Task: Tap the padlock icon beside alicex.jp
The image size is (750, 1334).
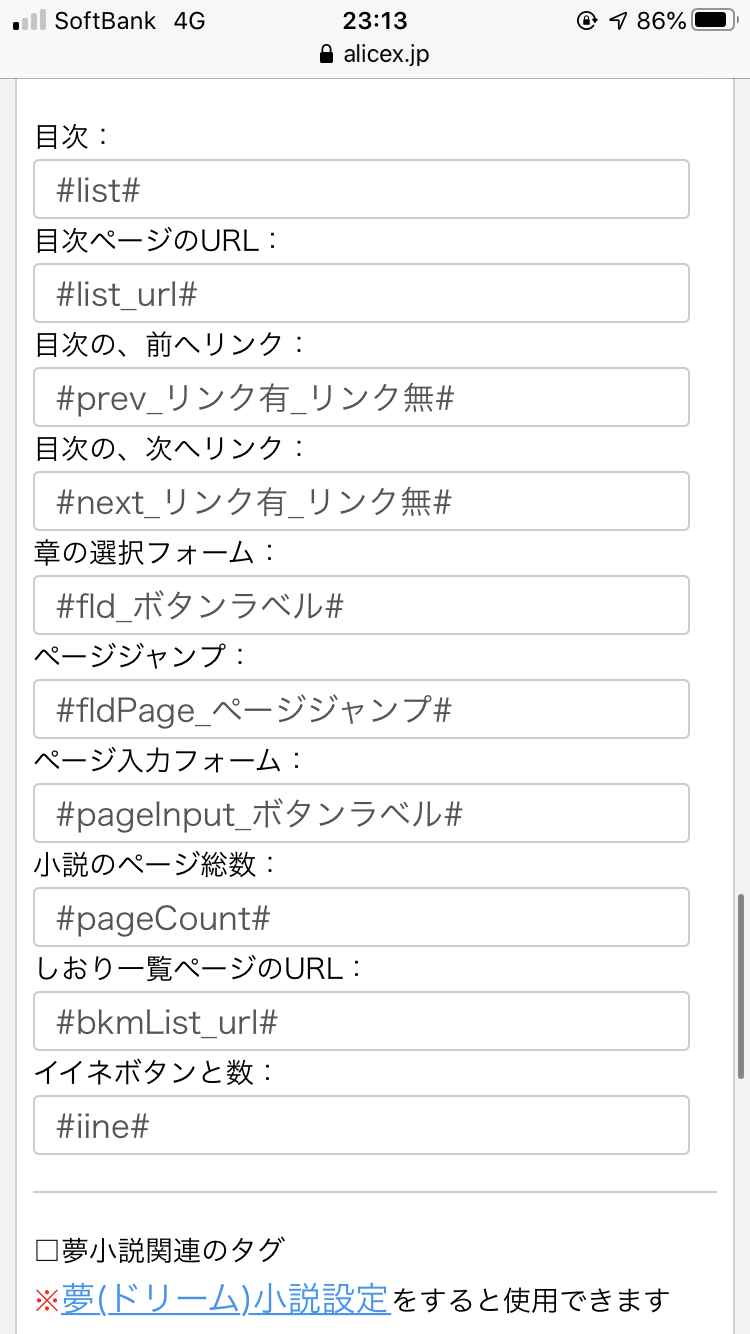Action: click(325, 54)
